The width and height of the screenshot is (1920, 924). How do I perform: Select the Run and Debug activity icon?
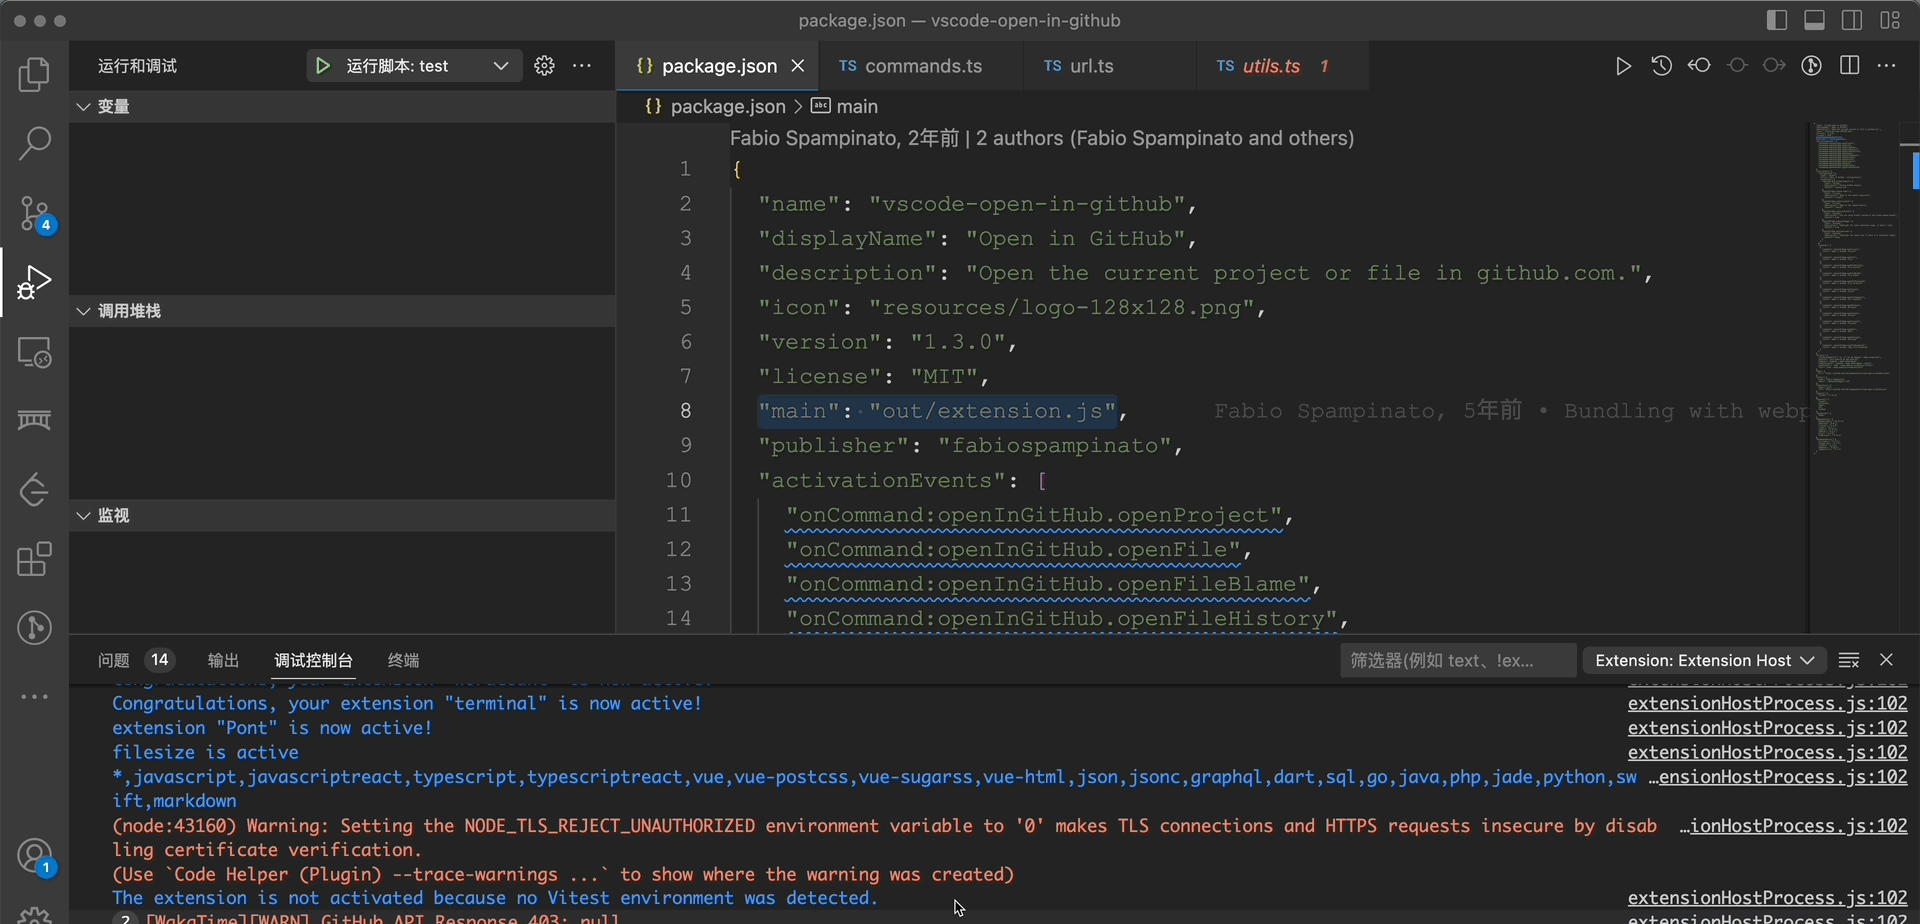tap(34, 282)
